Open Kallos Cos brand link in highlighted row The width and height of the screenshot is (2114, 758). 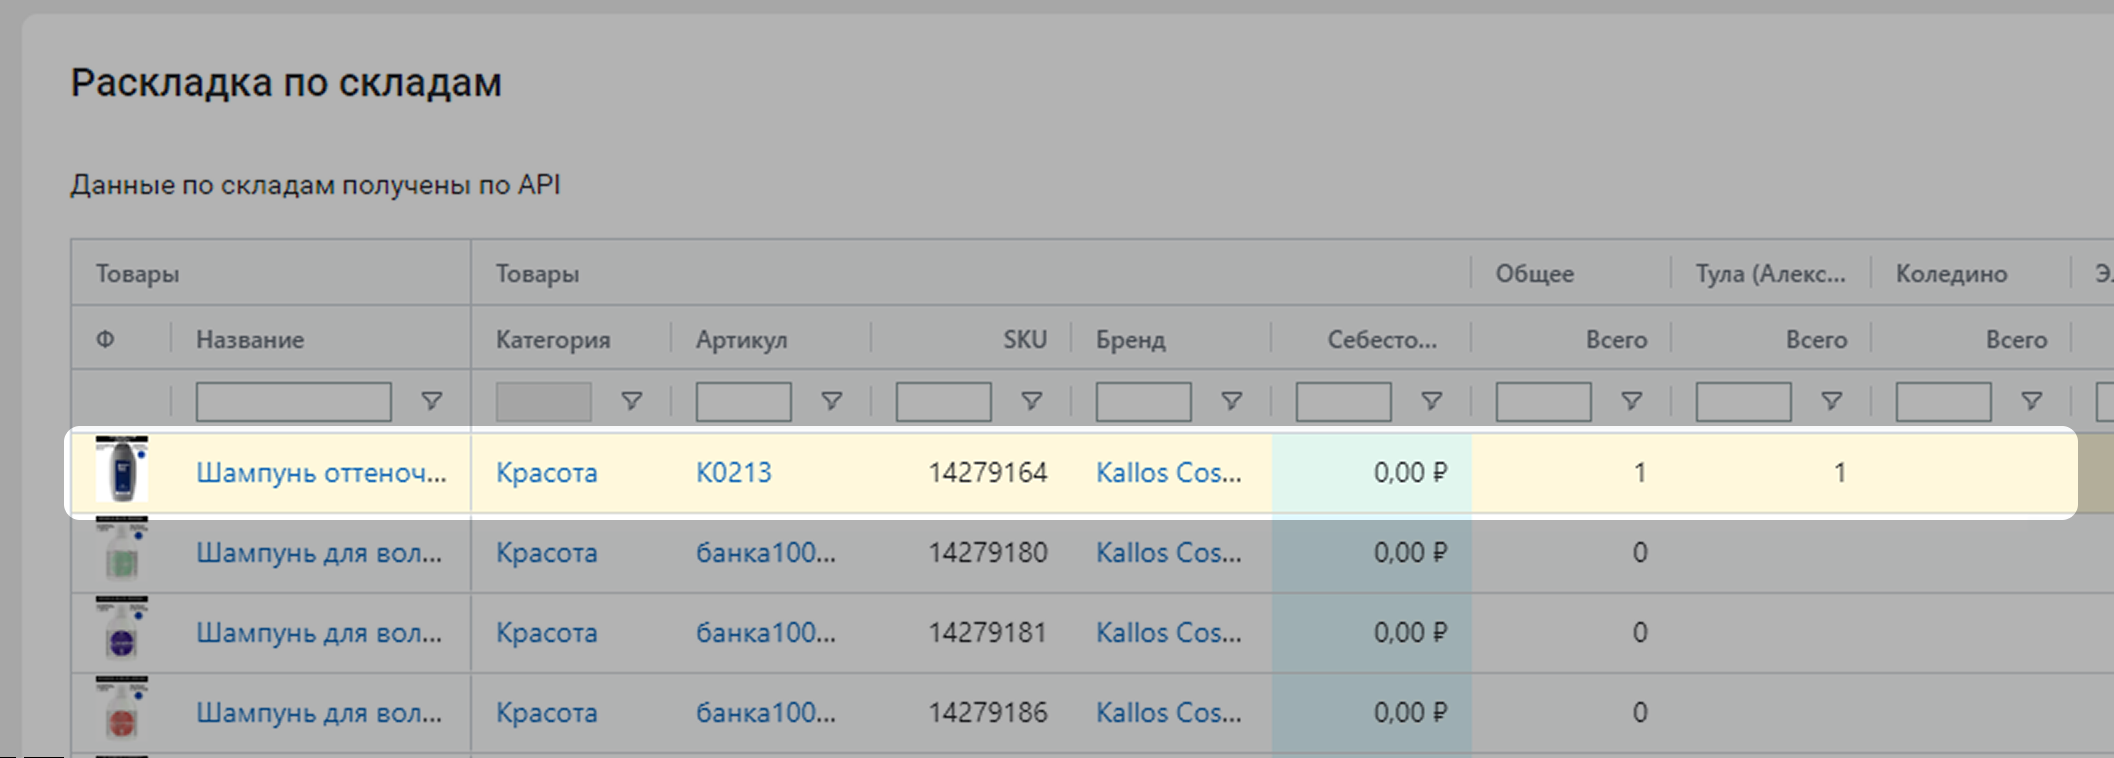click(x=1168, y=473)
